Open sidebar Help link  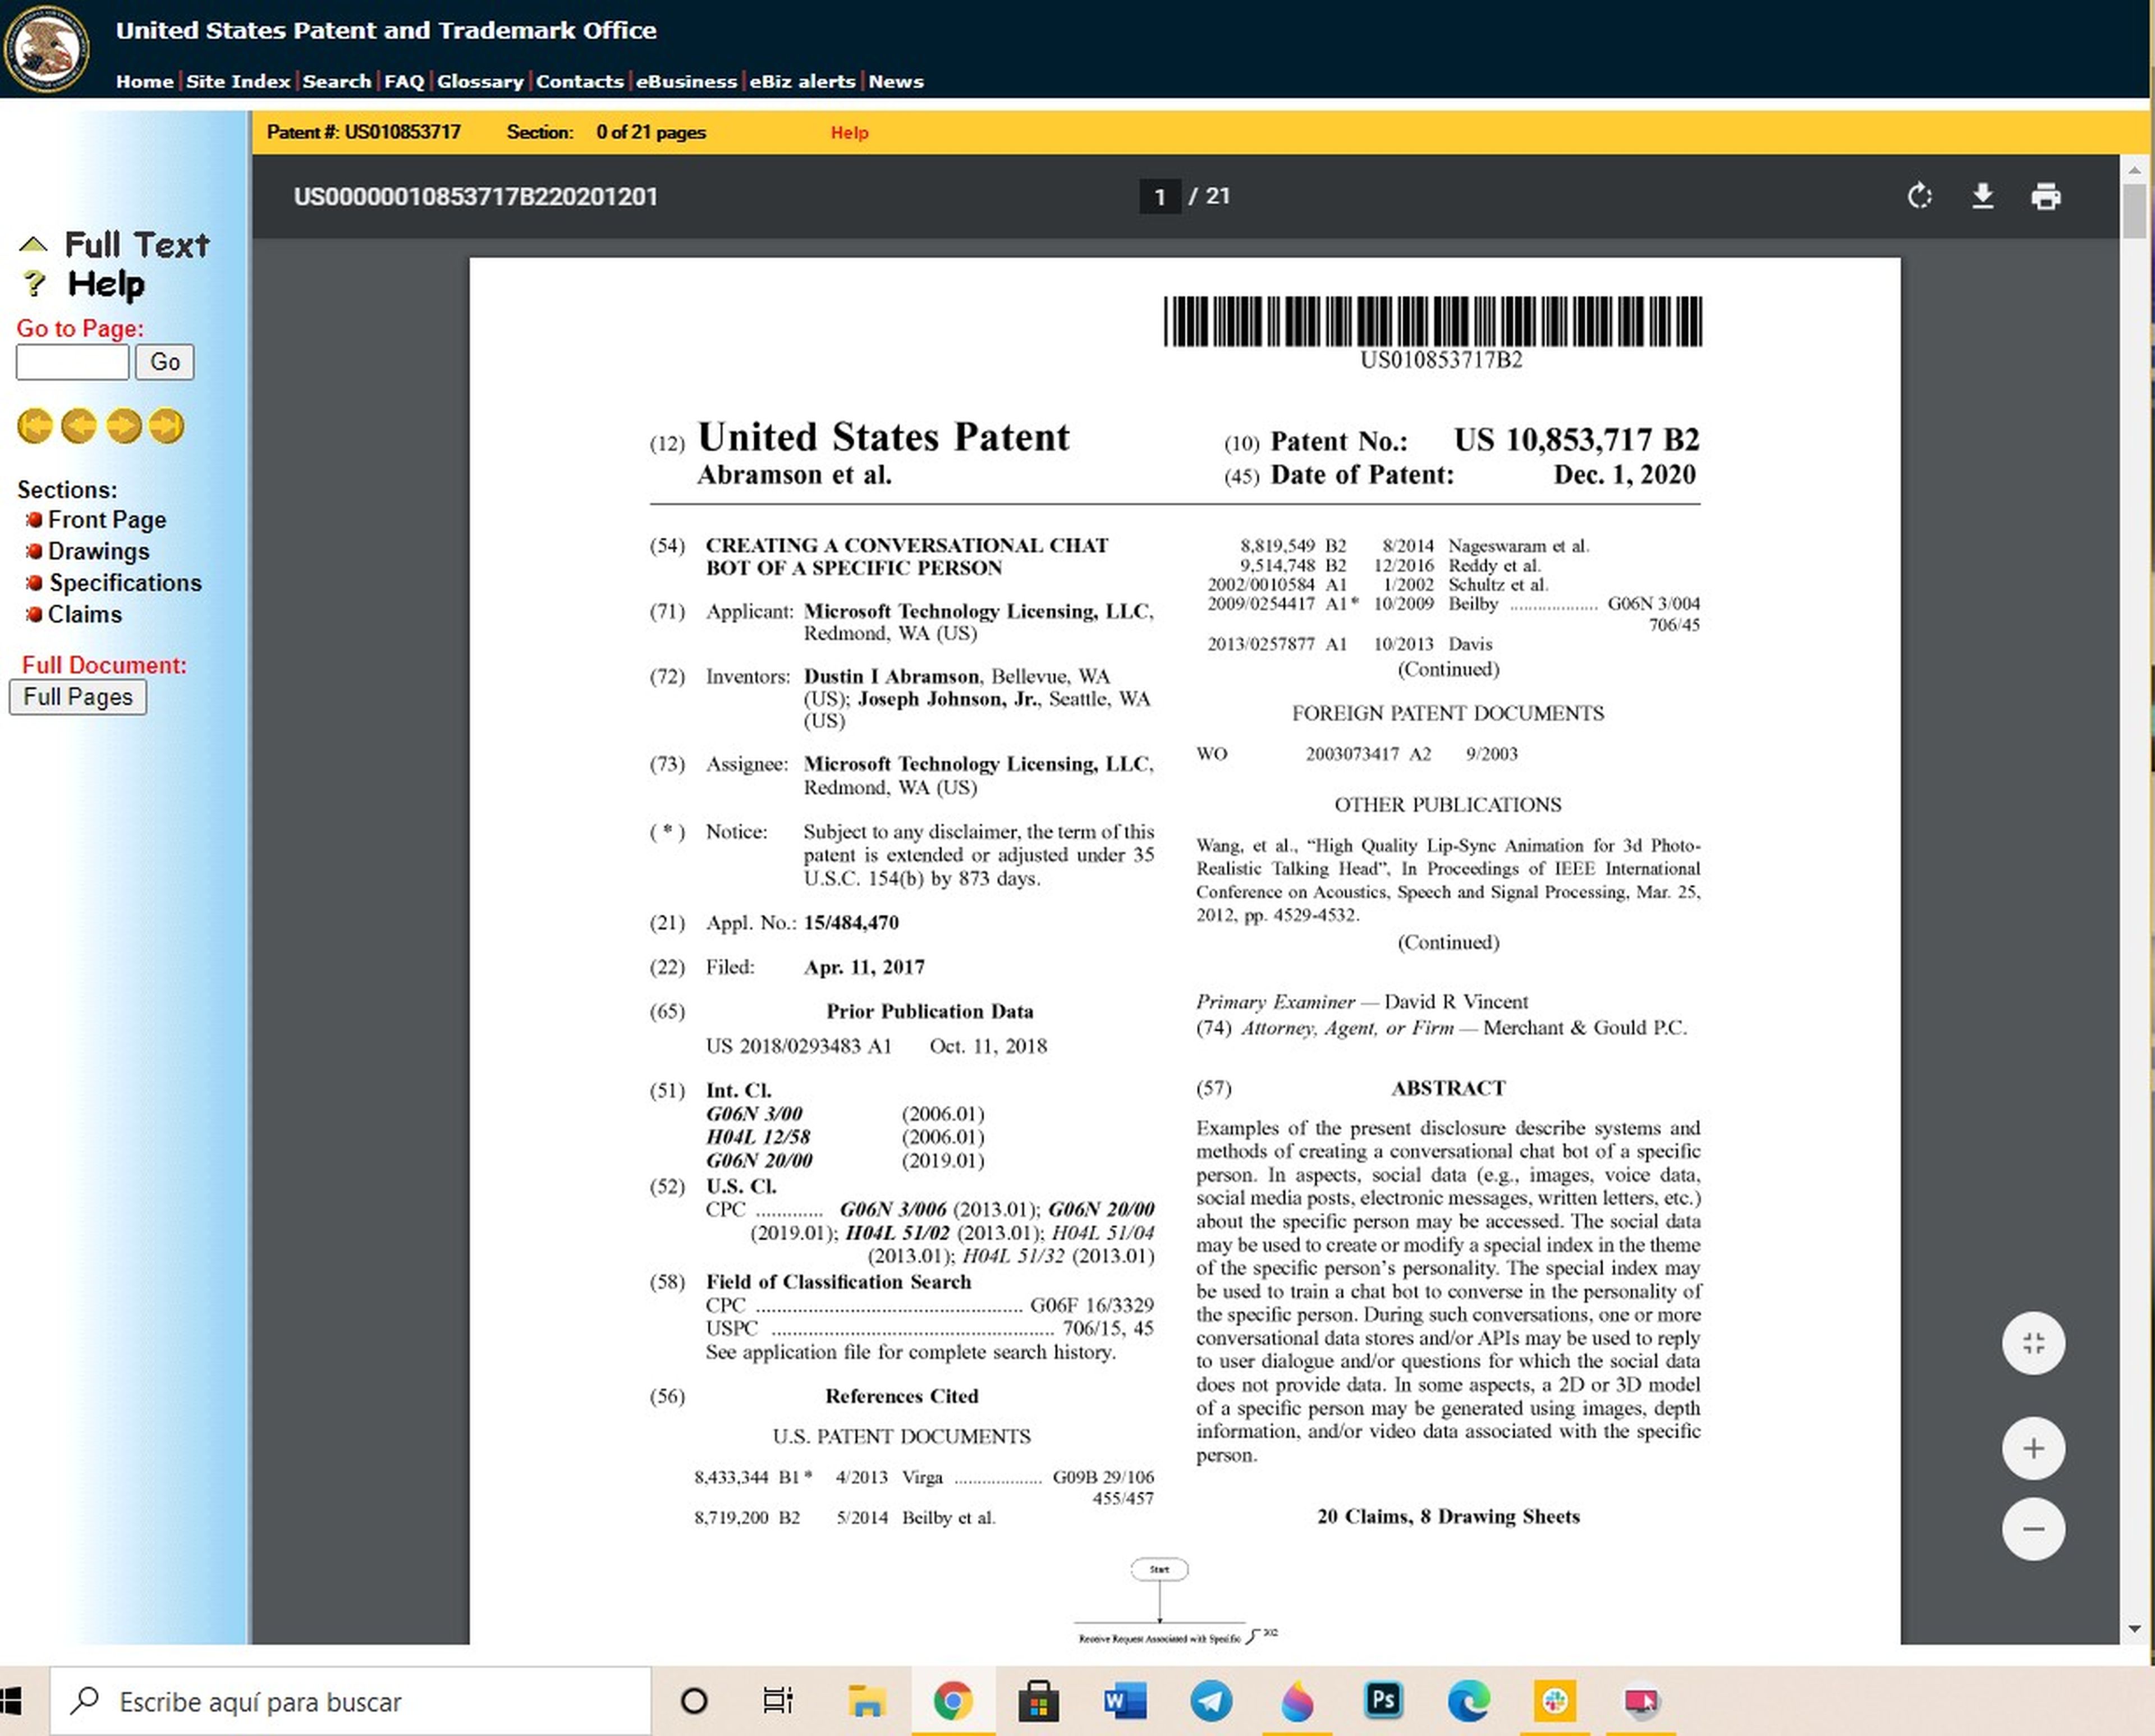106,284
